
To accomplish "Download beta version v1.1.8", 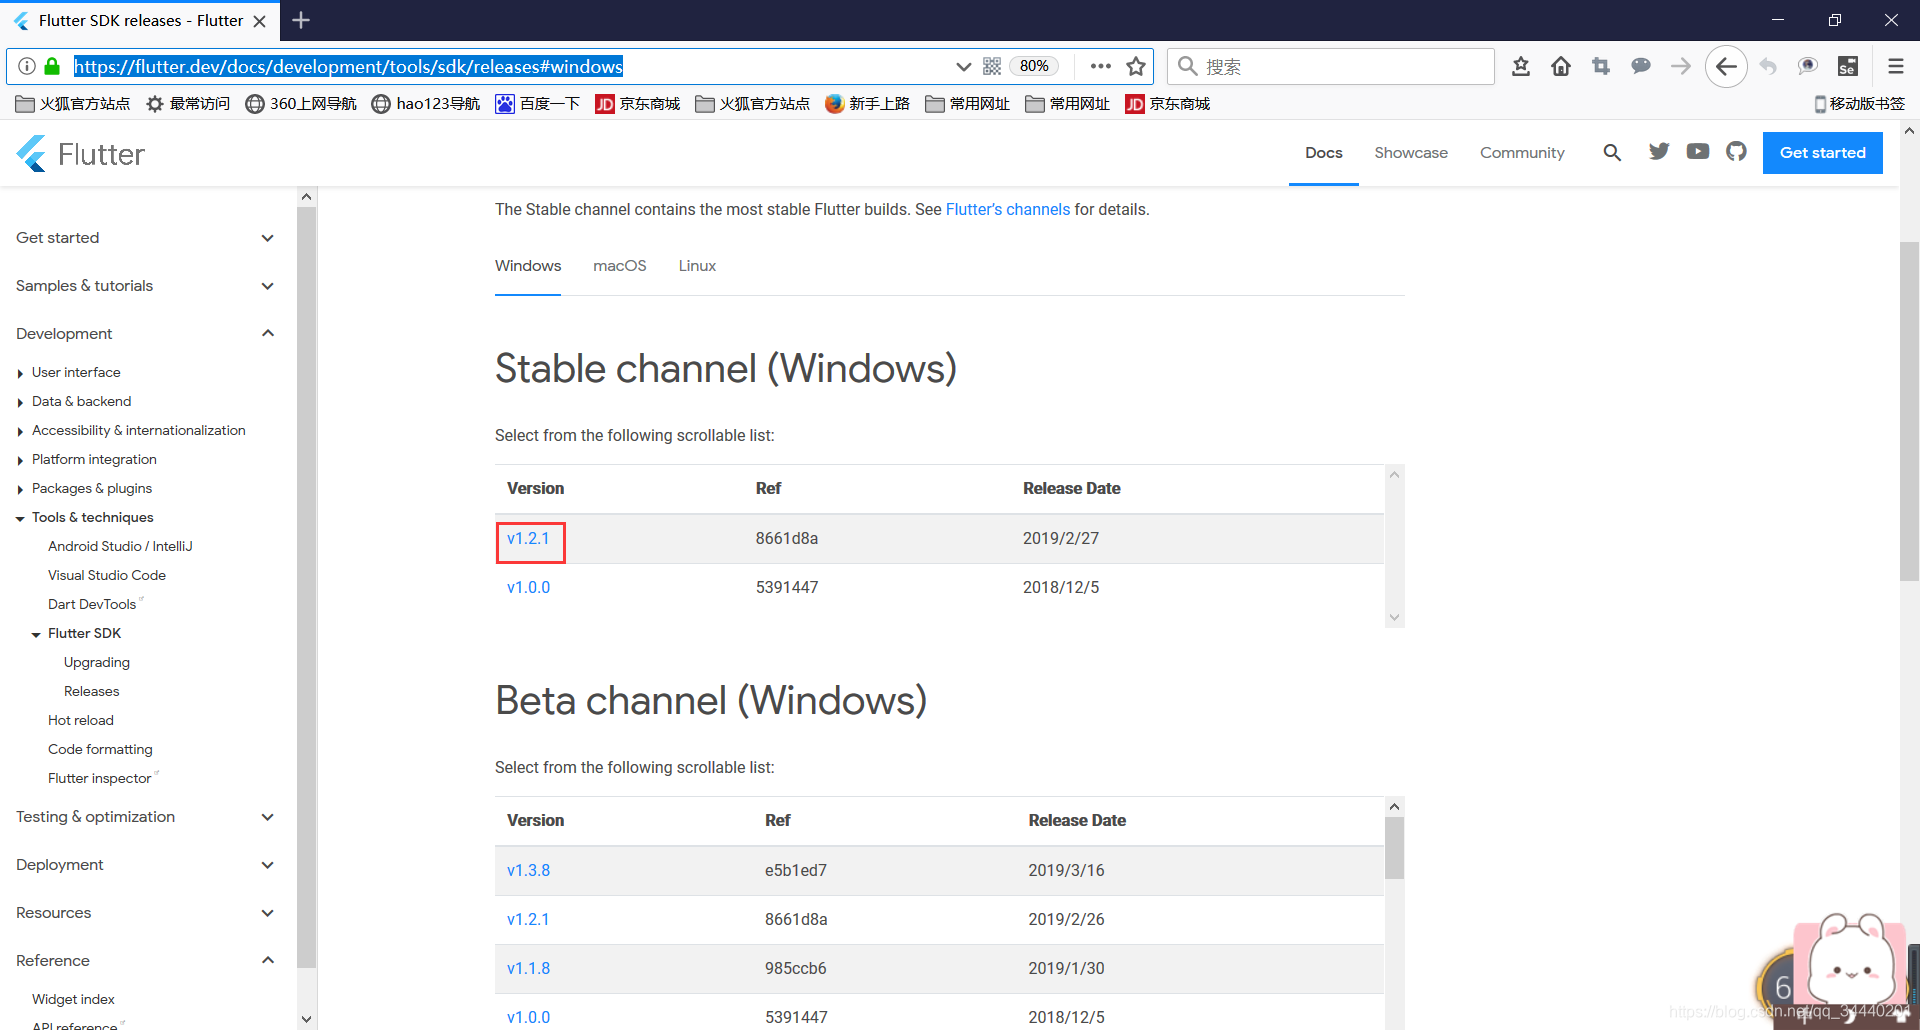I will pyautogui.click(x=528, y=968).
